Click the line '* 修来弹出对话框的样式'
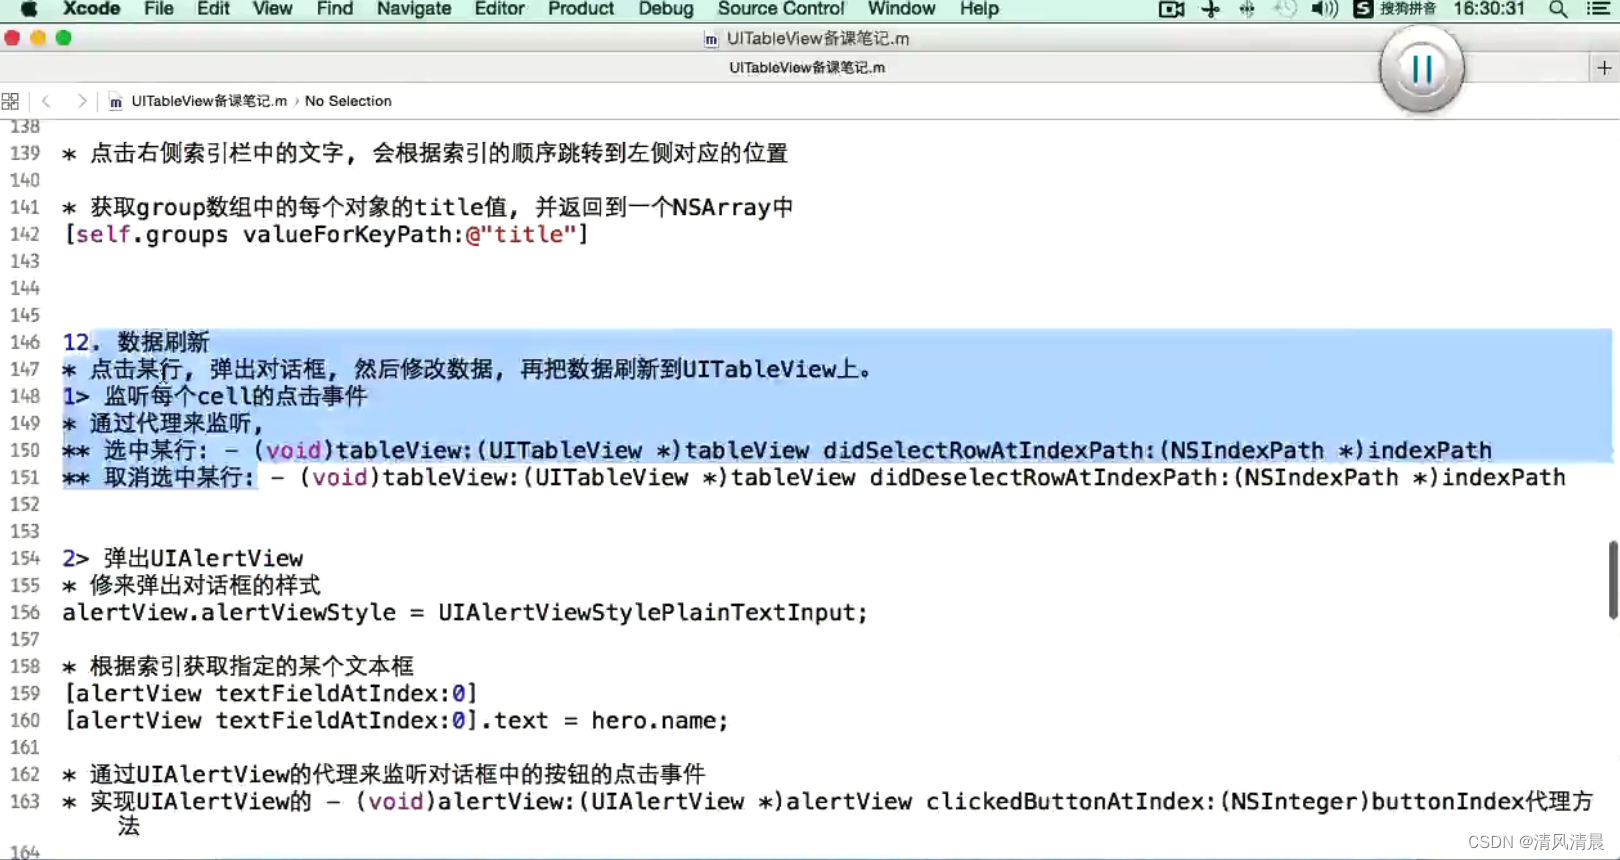1620x860 pixels. [191, 586]
